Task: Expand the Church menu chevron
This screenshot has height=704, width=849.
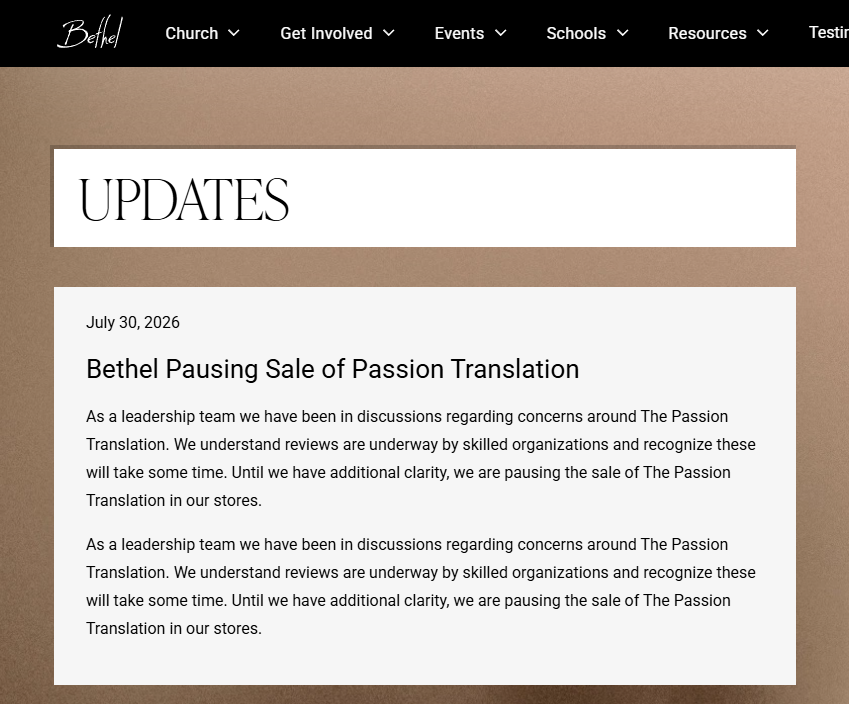Action: (x=234, y=33)
